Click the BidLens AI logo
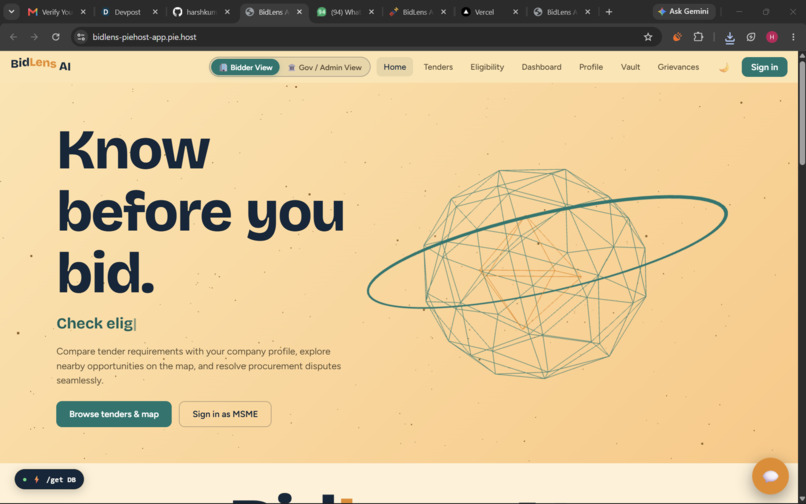This screenshot has height=504, width=806. point(41,64)
